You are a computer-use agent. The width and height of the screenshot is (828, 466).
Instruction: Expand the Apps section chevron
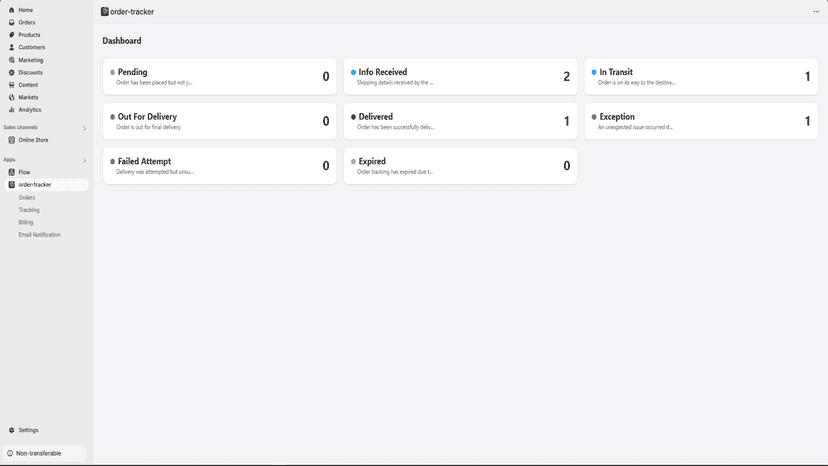tap(84, 161)
